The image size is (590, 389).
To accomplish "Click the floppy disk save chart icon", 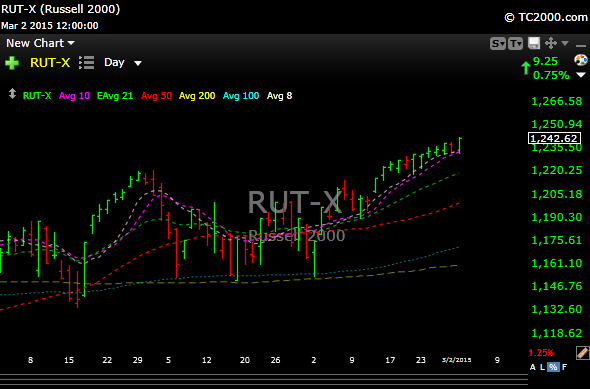I will (x=534, y=43).
